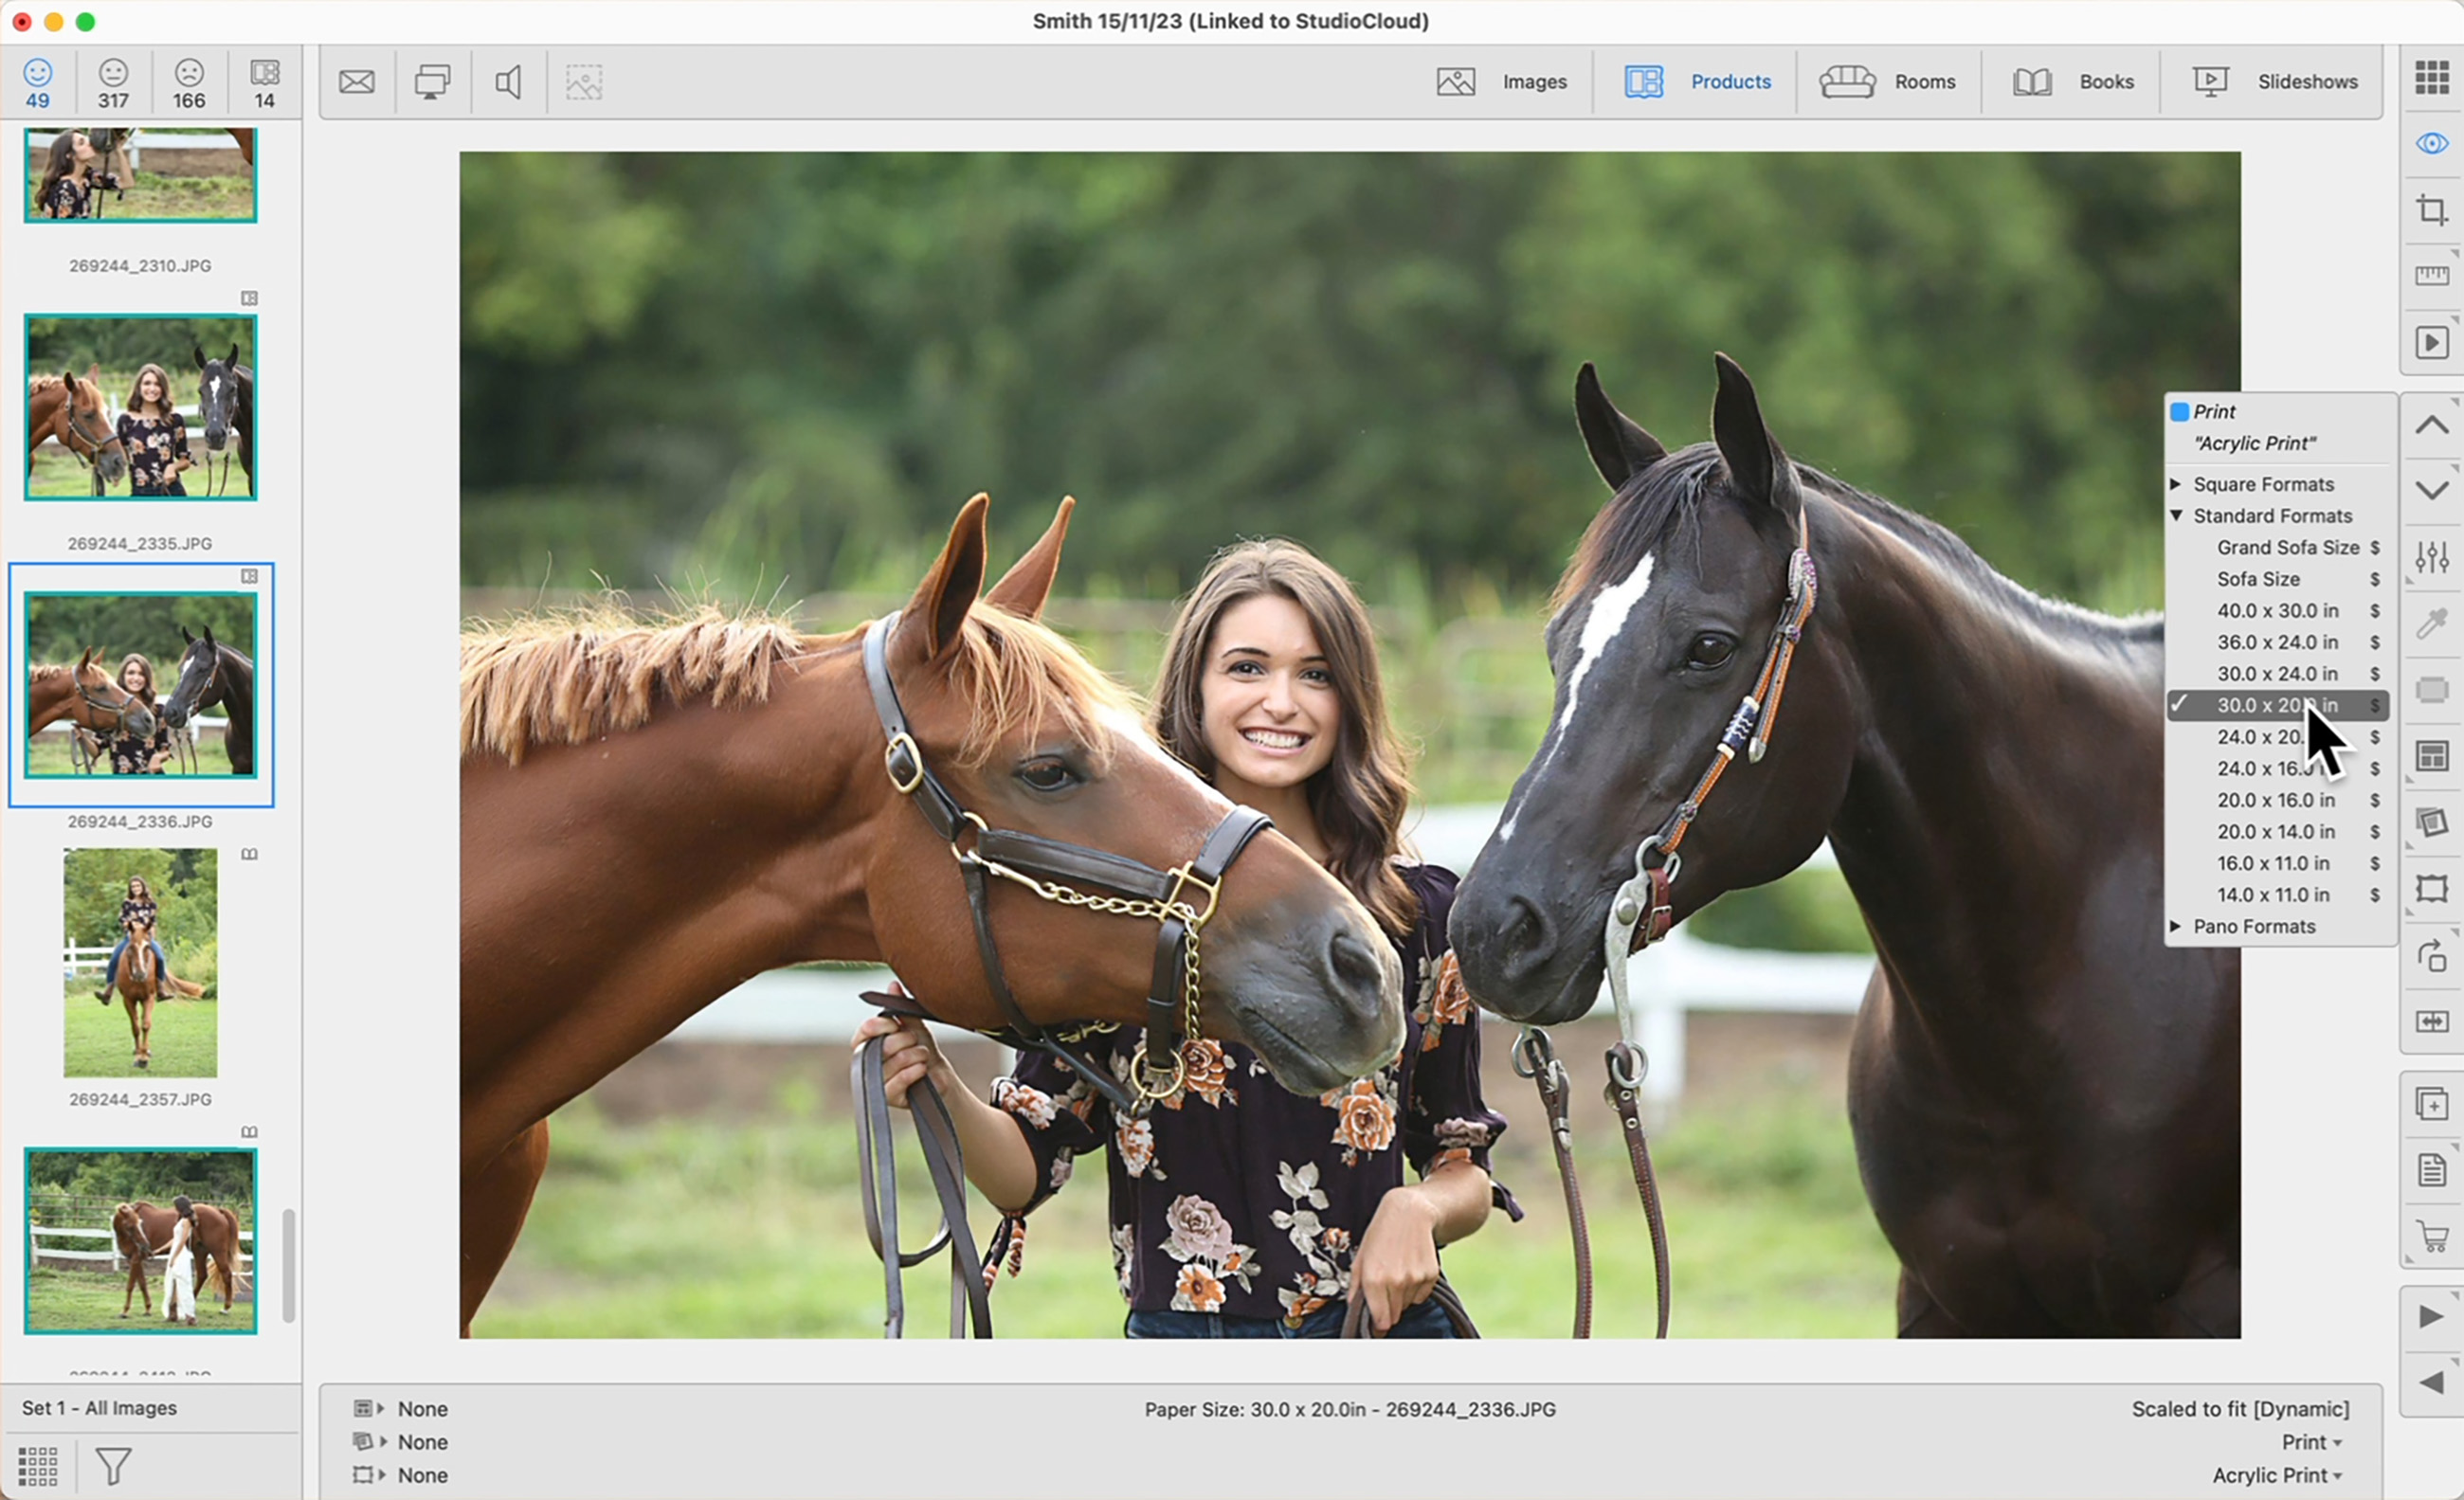Screen dimensions: 2464x1500
Task: Show the 166 sad-face rated images
Action: coord(189,83)
